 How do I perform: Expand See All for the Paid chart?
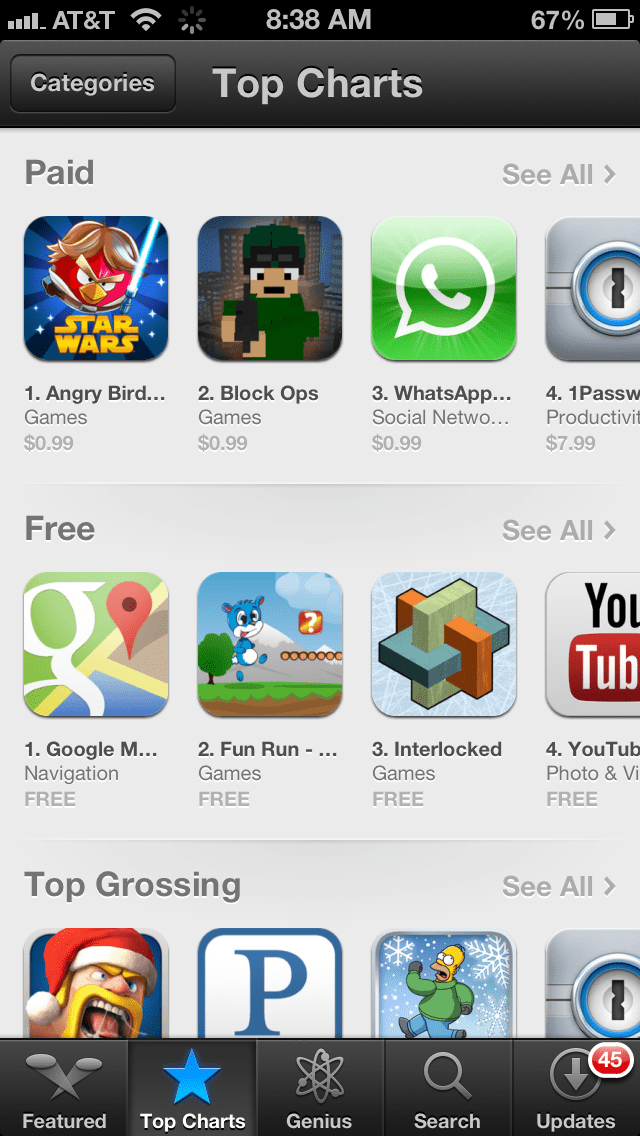coord(559,174)
